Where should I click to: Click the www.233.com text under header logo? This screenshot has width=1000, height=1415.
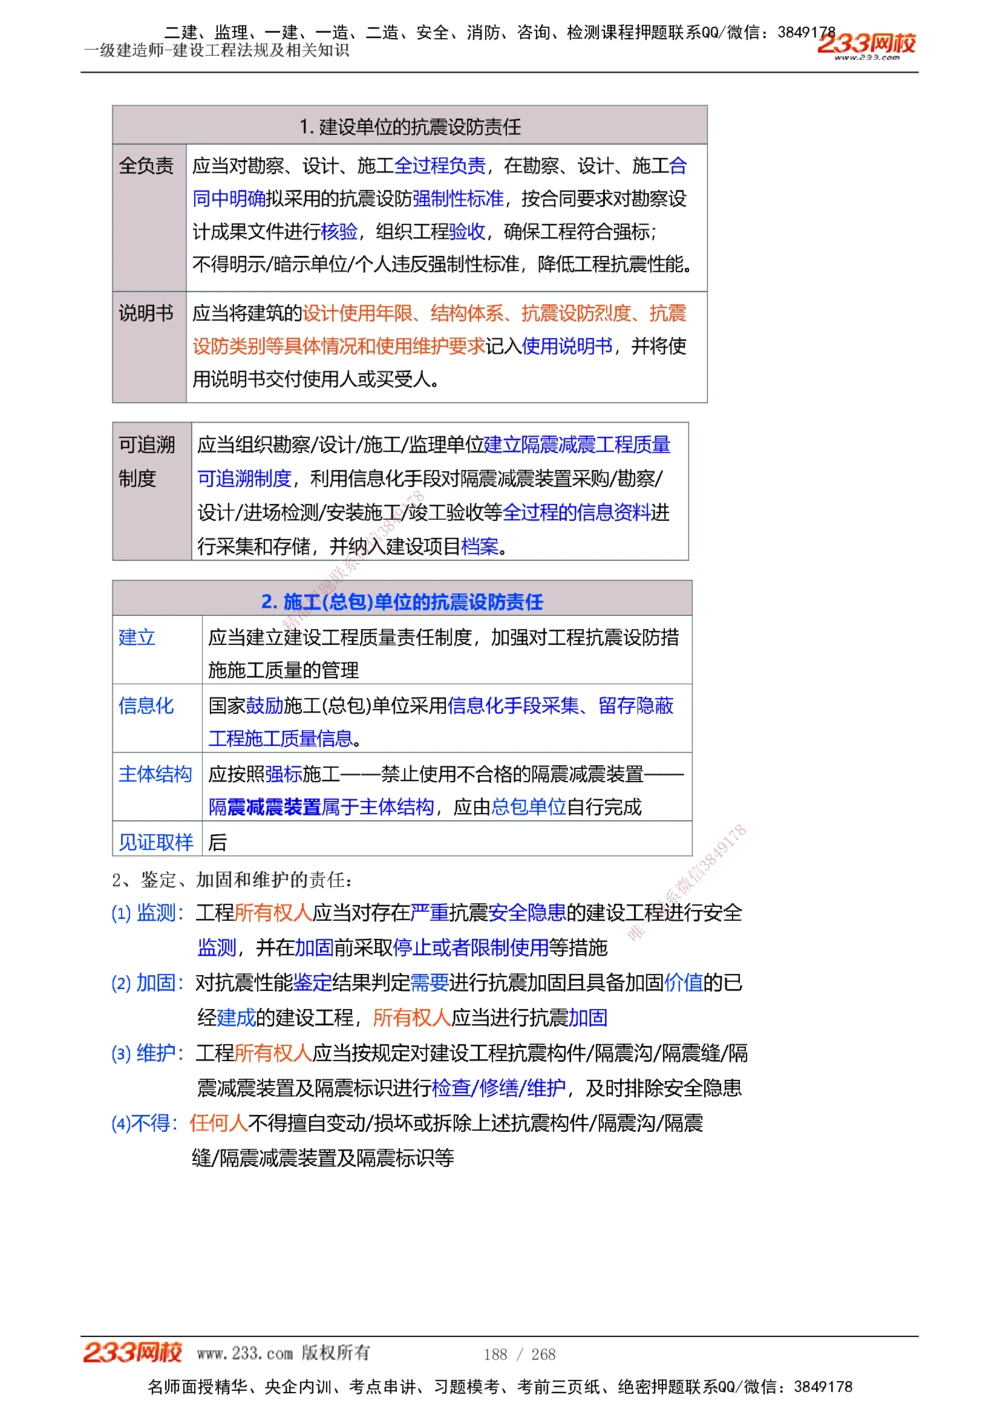pos(866,58)
